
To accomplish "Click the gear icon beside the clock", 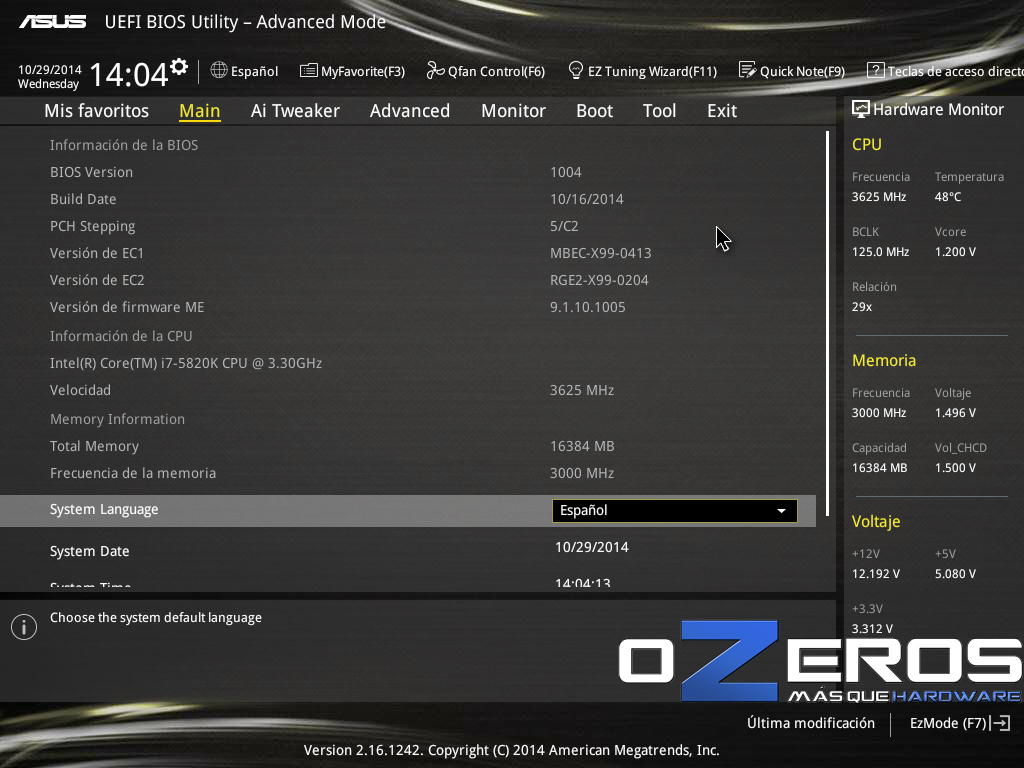I will pyautogui.click(x=179, y=67).
